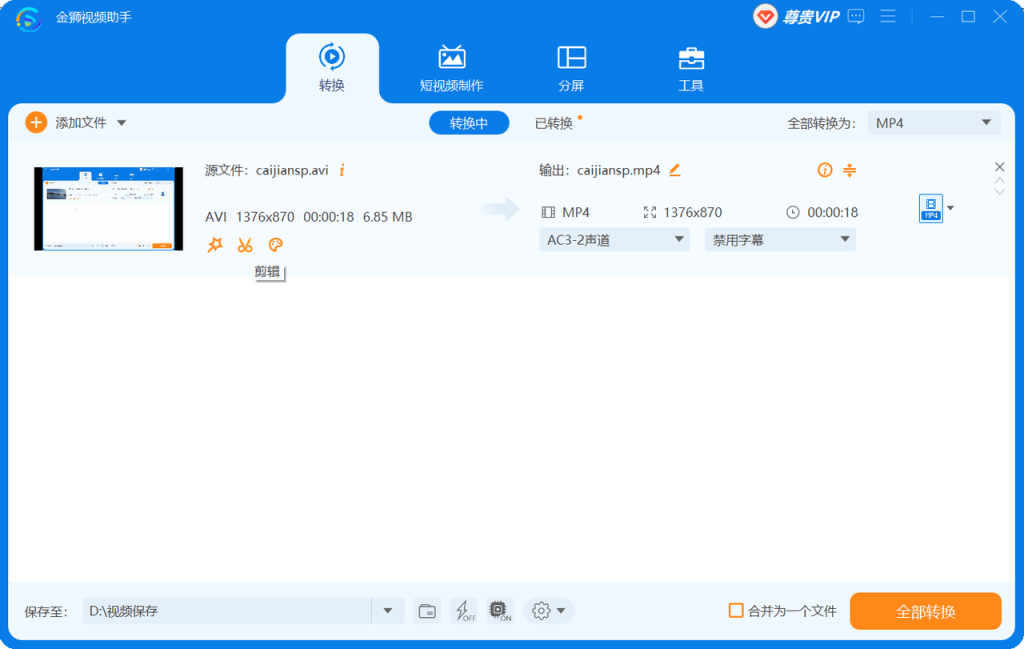Image resolution: width=1024 pixels, height=649 pixels.
Task: Check 合并为一个文件 checkbox
Action: point(736,611)
